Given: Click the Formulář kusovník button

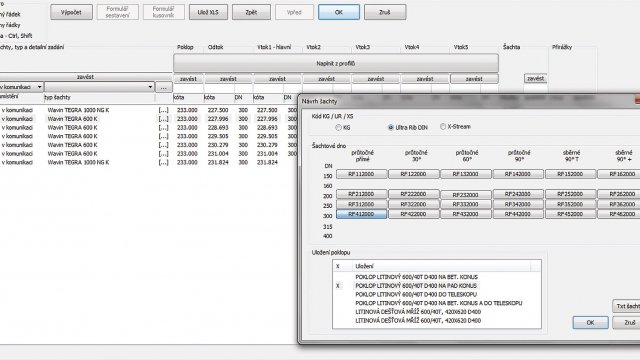Looking at the screenshot, I should 164,12.
